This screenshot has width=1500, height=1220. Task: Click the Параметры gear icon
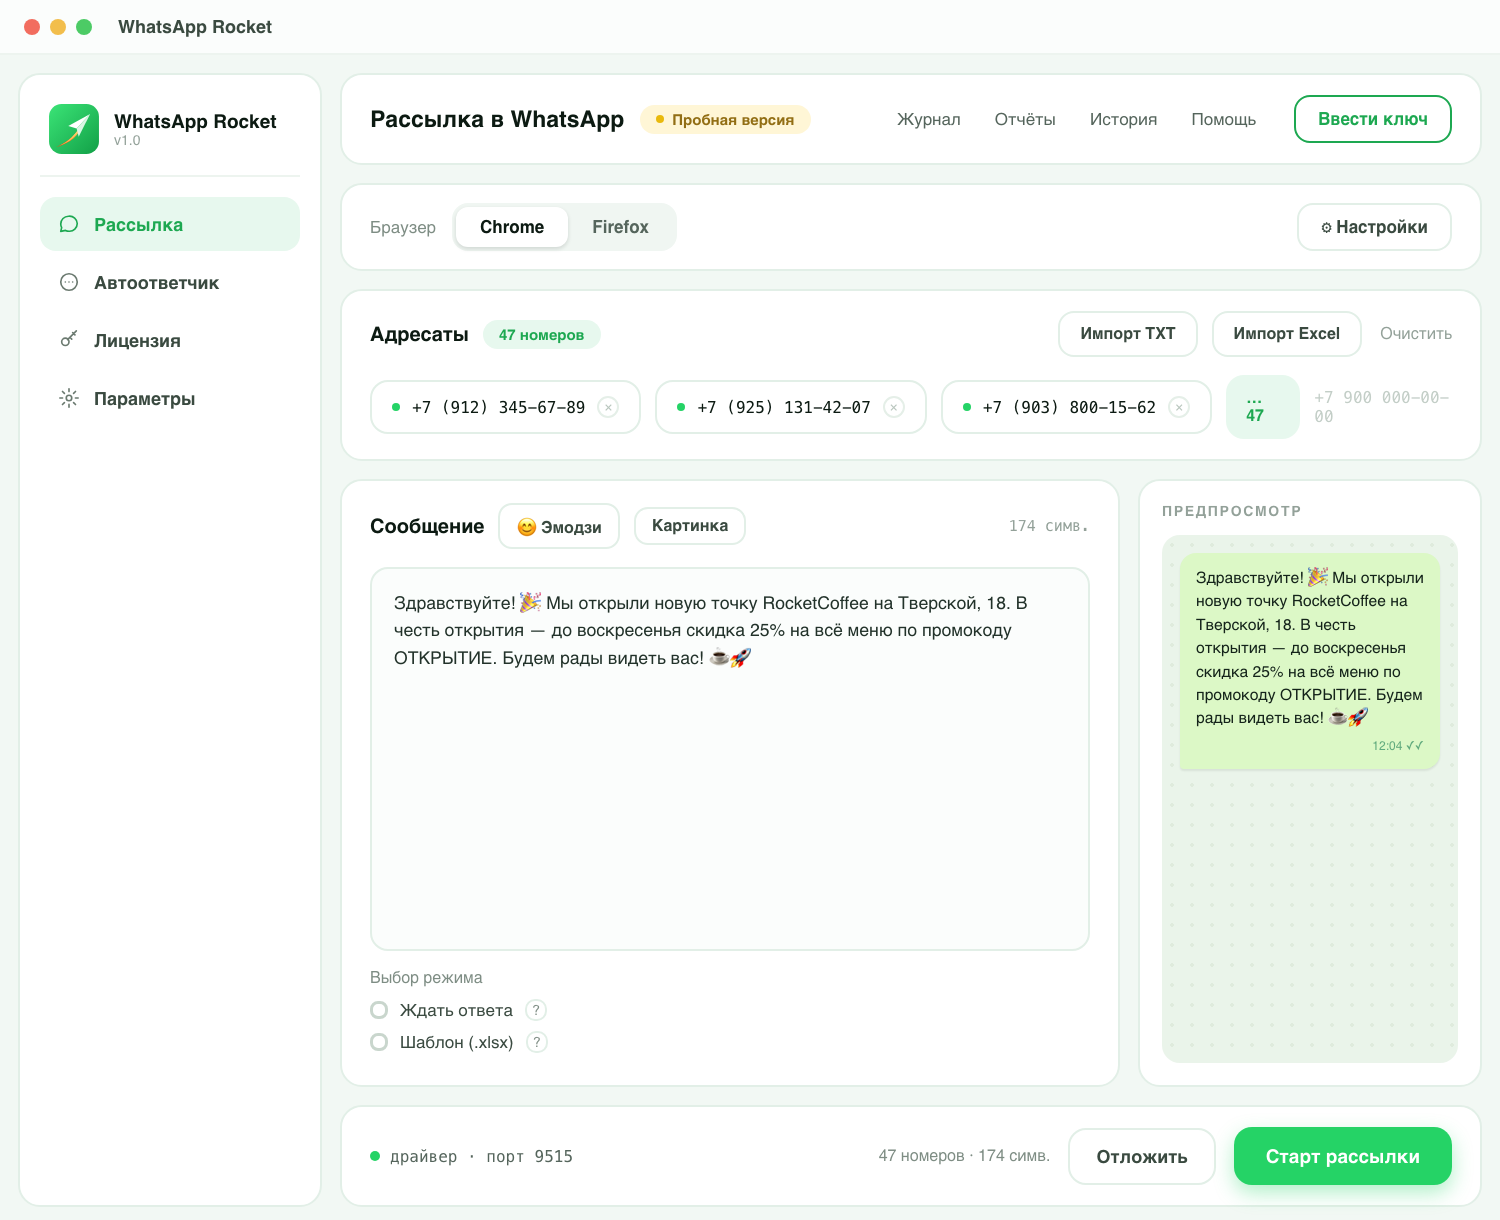[69, 398]
